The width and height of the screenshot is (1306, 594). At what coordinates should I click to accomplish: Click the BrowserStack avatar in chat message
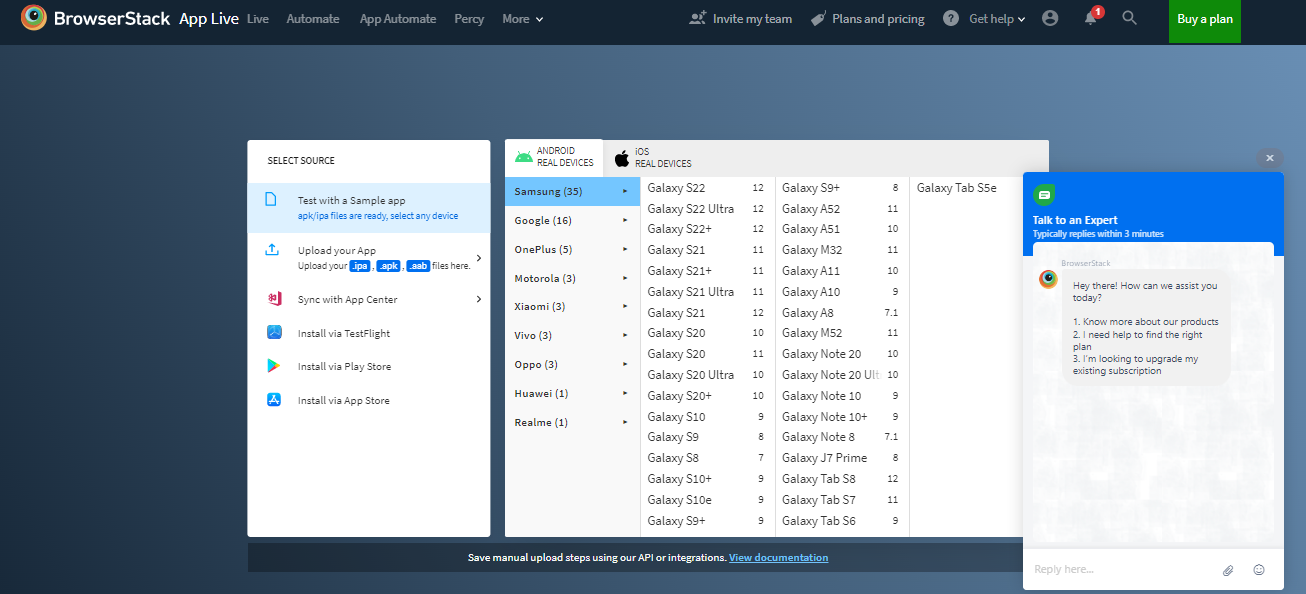tap(1048, 279)
